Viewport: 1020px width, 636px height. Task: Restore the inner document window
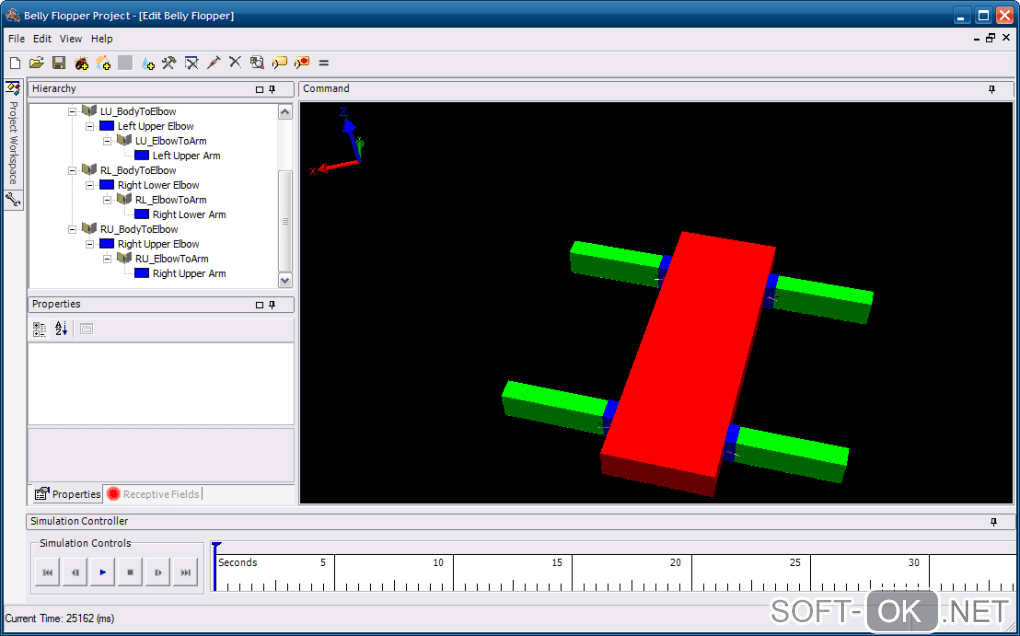[991, 38]
